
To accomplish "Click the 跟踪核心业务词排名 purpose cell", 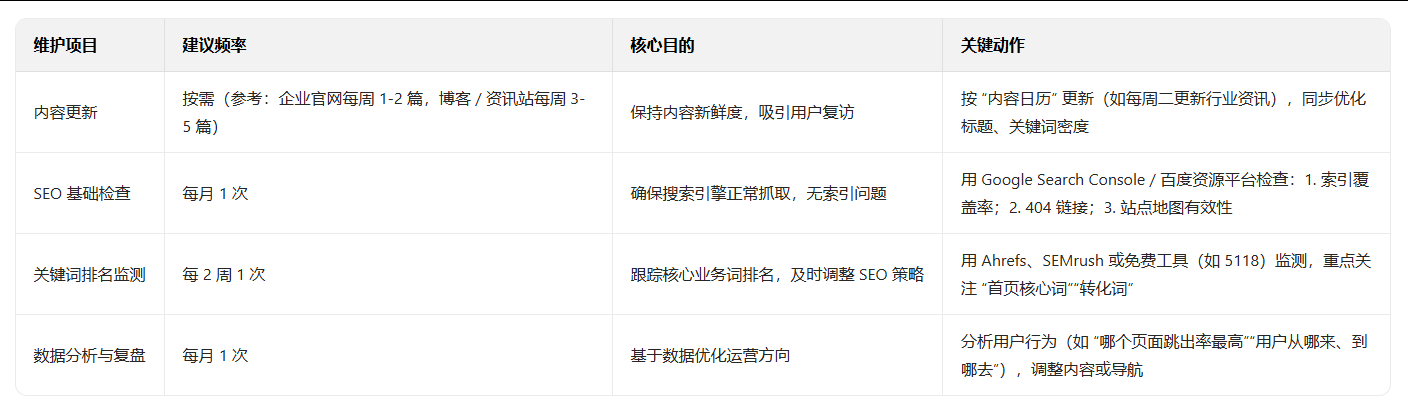I will [776, 275].
